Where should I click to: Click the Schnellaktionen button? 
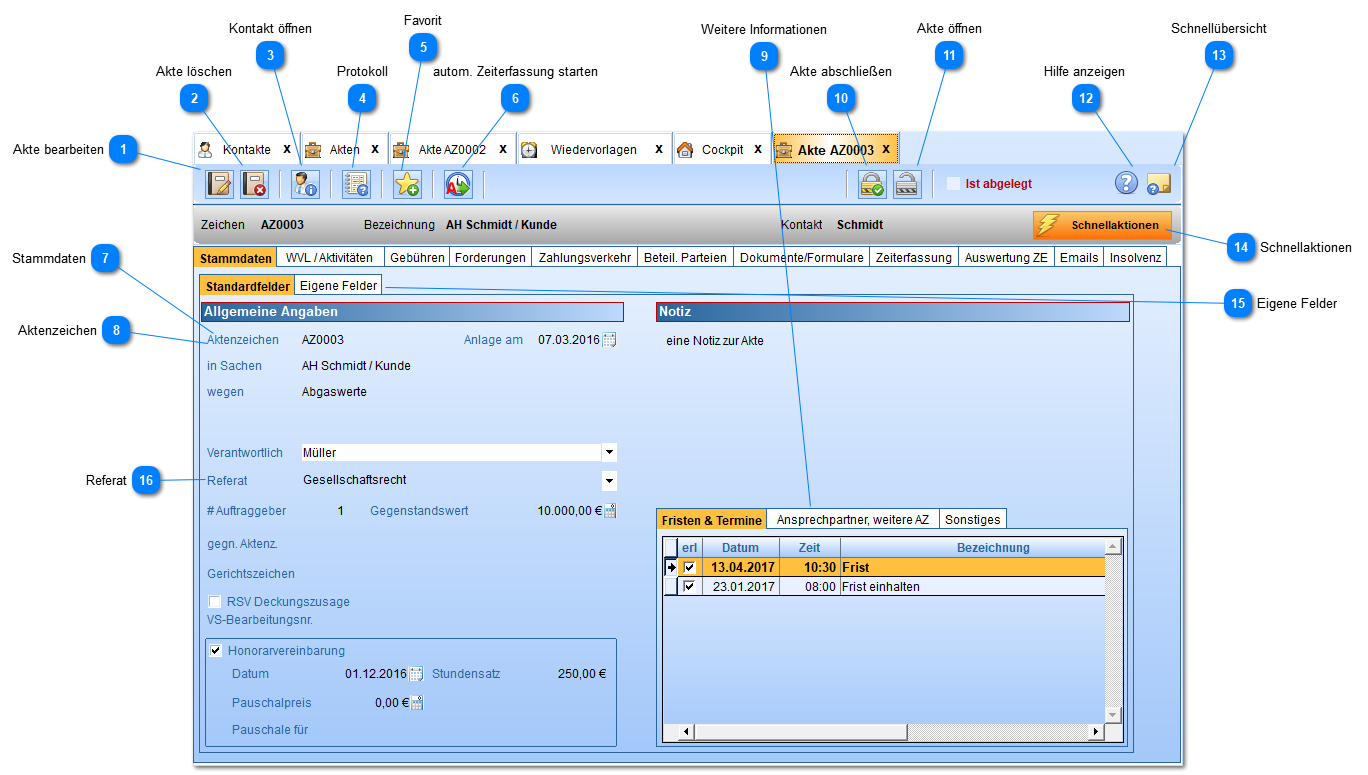pyautogui.click(x=1101, y=225)
